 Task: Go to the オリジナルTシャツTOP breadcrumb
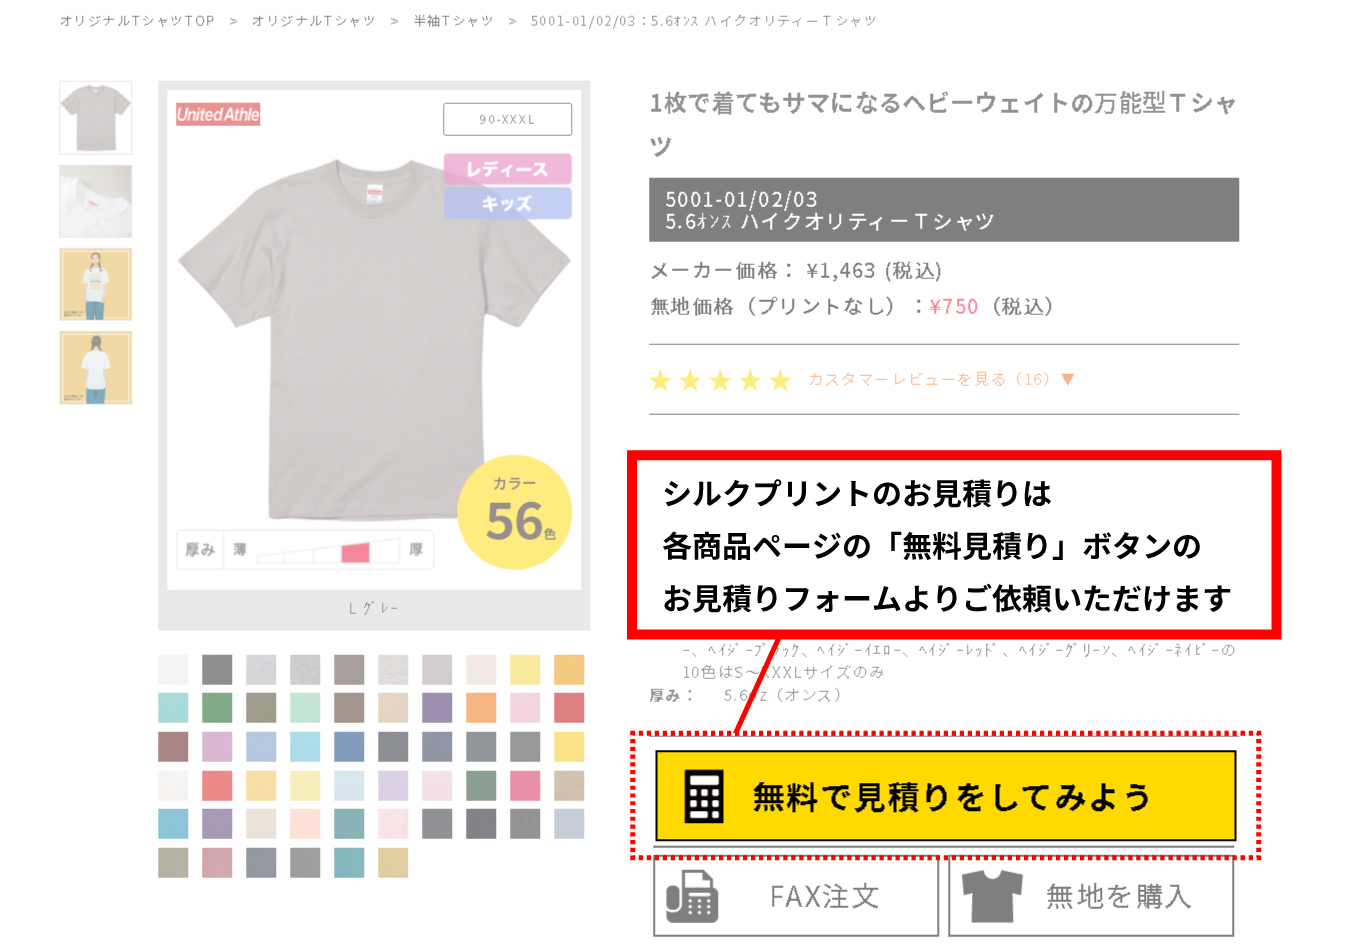point(137,20)
